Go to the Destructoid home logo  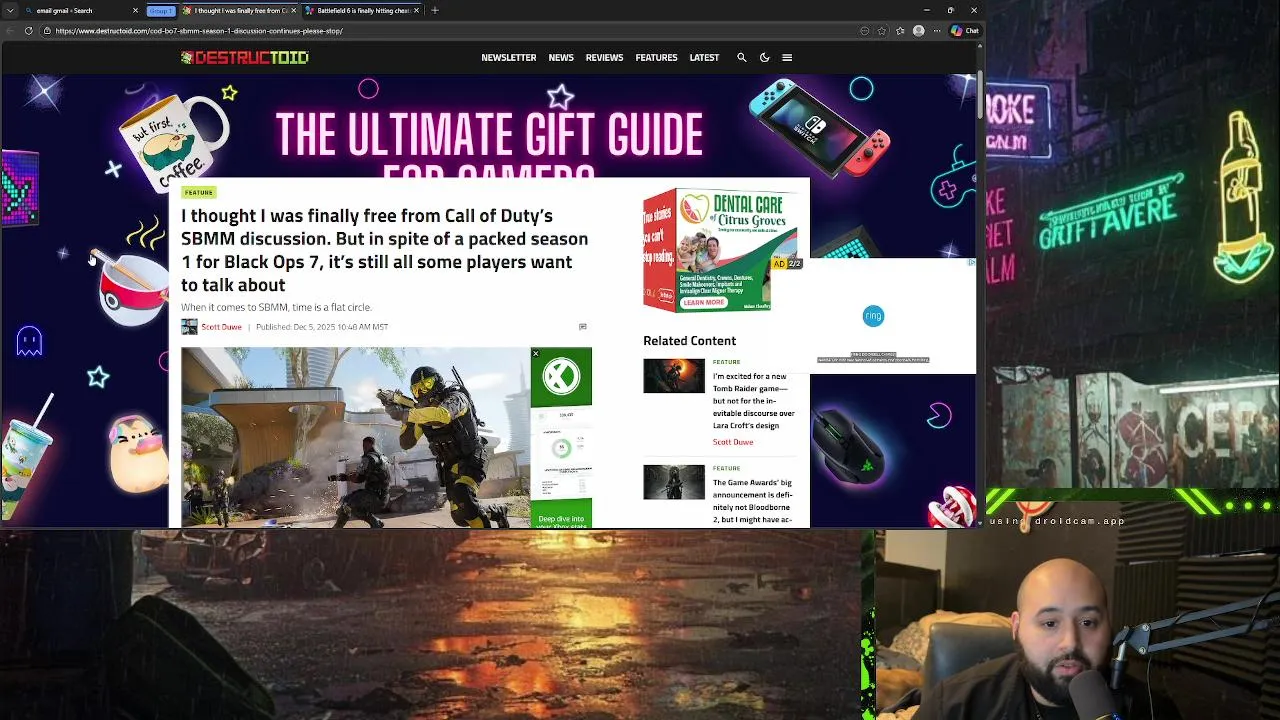244,58
